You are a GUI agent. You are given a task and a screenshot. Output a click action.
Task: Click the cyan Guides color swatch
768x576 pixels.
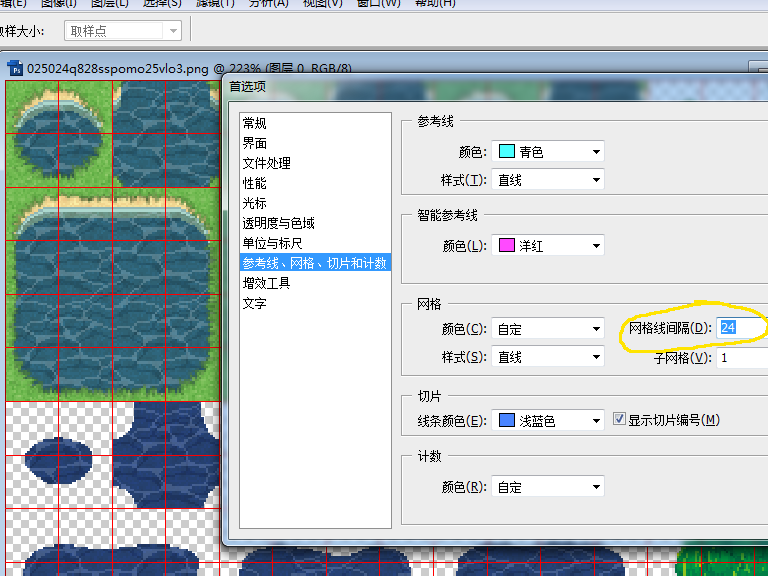(x=506, y=151)
